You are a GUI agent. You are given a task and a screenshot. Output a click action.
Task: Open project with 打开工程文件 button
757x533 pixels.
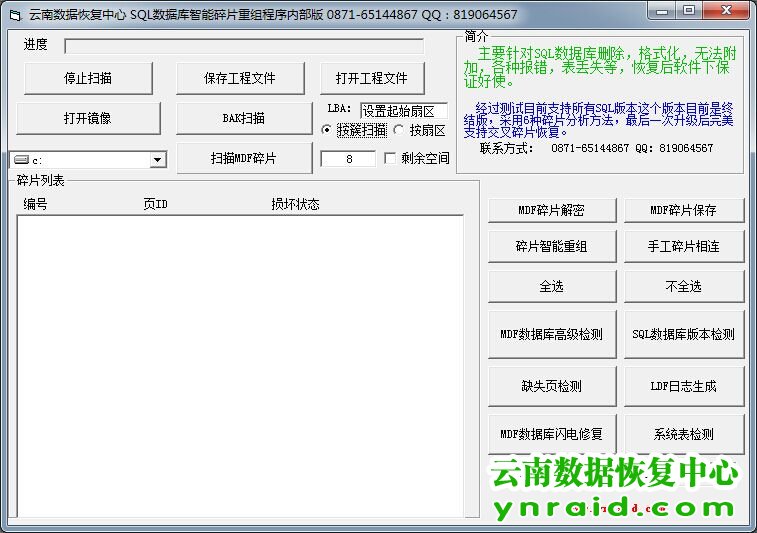(372, 78)
